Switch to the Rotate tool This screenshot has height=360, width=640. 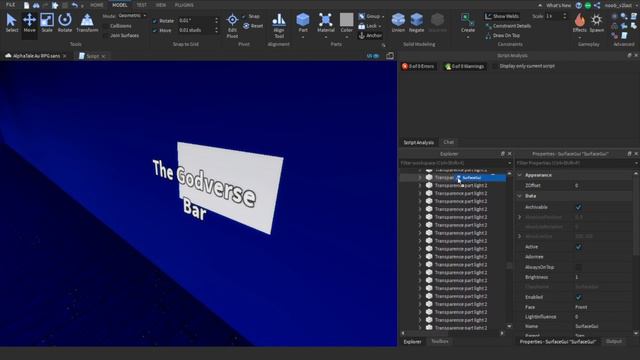click(64, 22)
